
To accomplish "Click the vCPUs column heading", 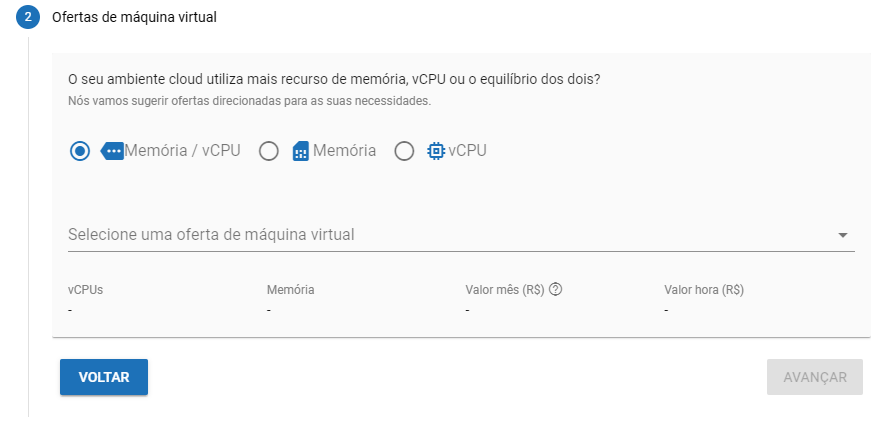I will tap(85, 290).
